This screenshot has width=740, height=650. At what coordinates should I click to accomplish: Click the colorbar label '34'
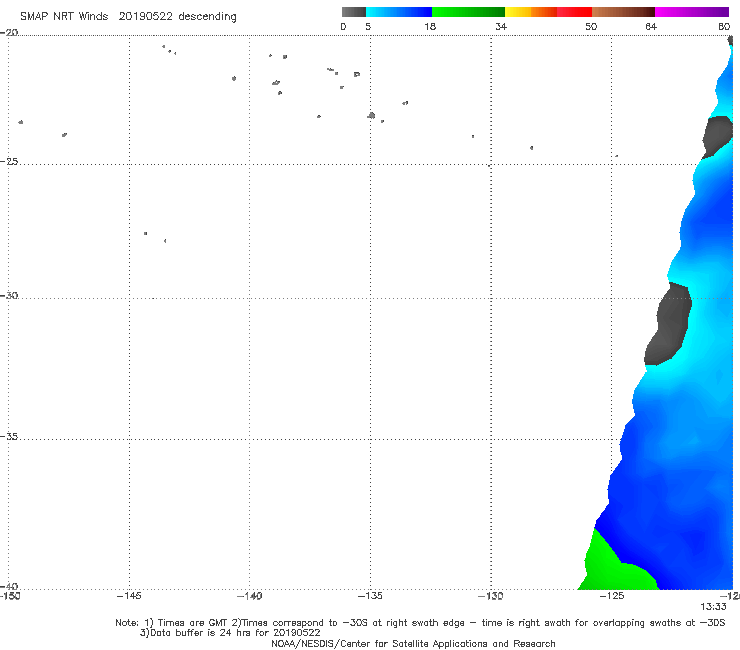[501, 26]
